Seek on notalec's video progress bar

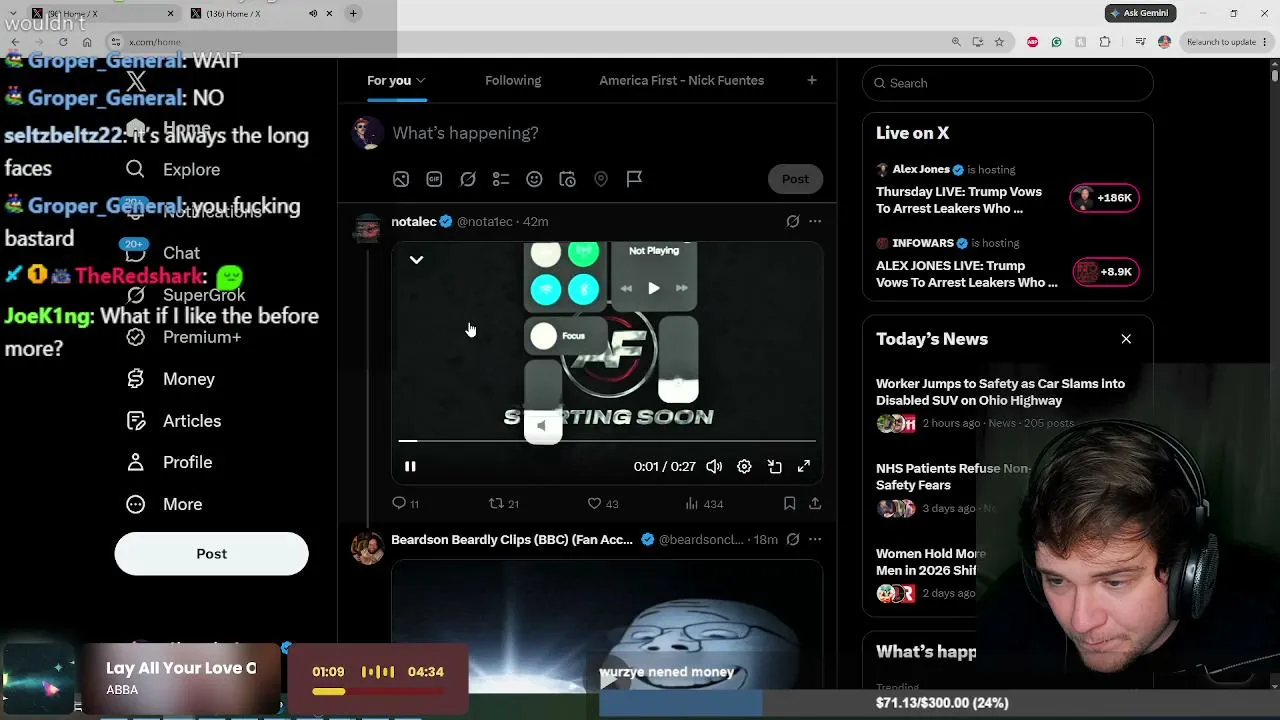[607, 440]
